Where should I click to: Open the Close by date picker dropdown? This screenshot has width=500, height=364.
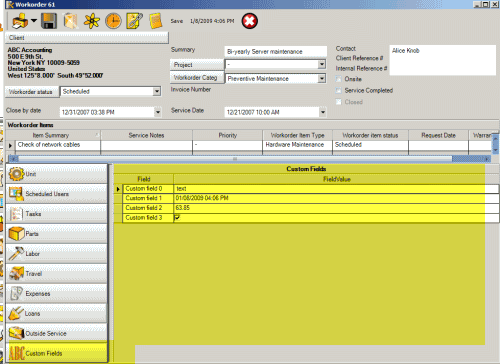pyautogui.click(x=158, y=112)
